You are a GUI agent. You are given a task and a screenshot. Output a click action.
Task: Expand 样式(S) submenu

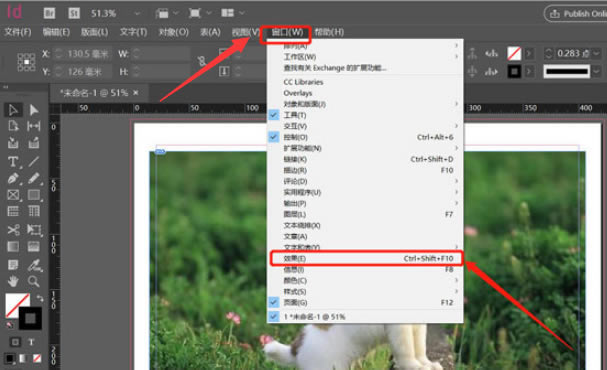pos(365,291)
